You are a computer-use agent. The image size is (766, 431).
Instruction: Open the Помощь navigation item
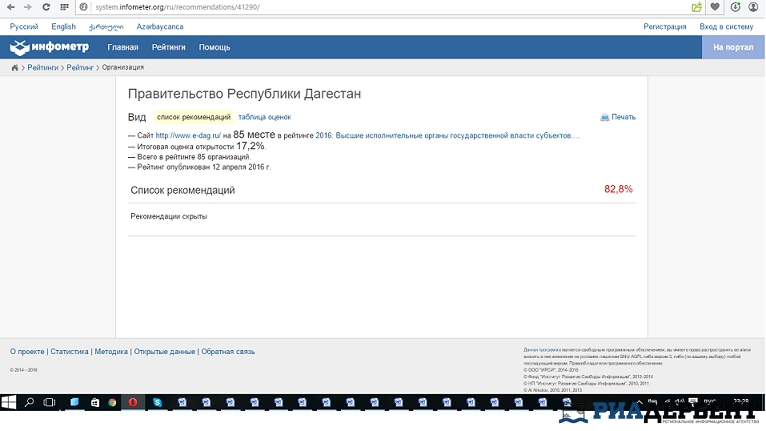coord(214,47)
